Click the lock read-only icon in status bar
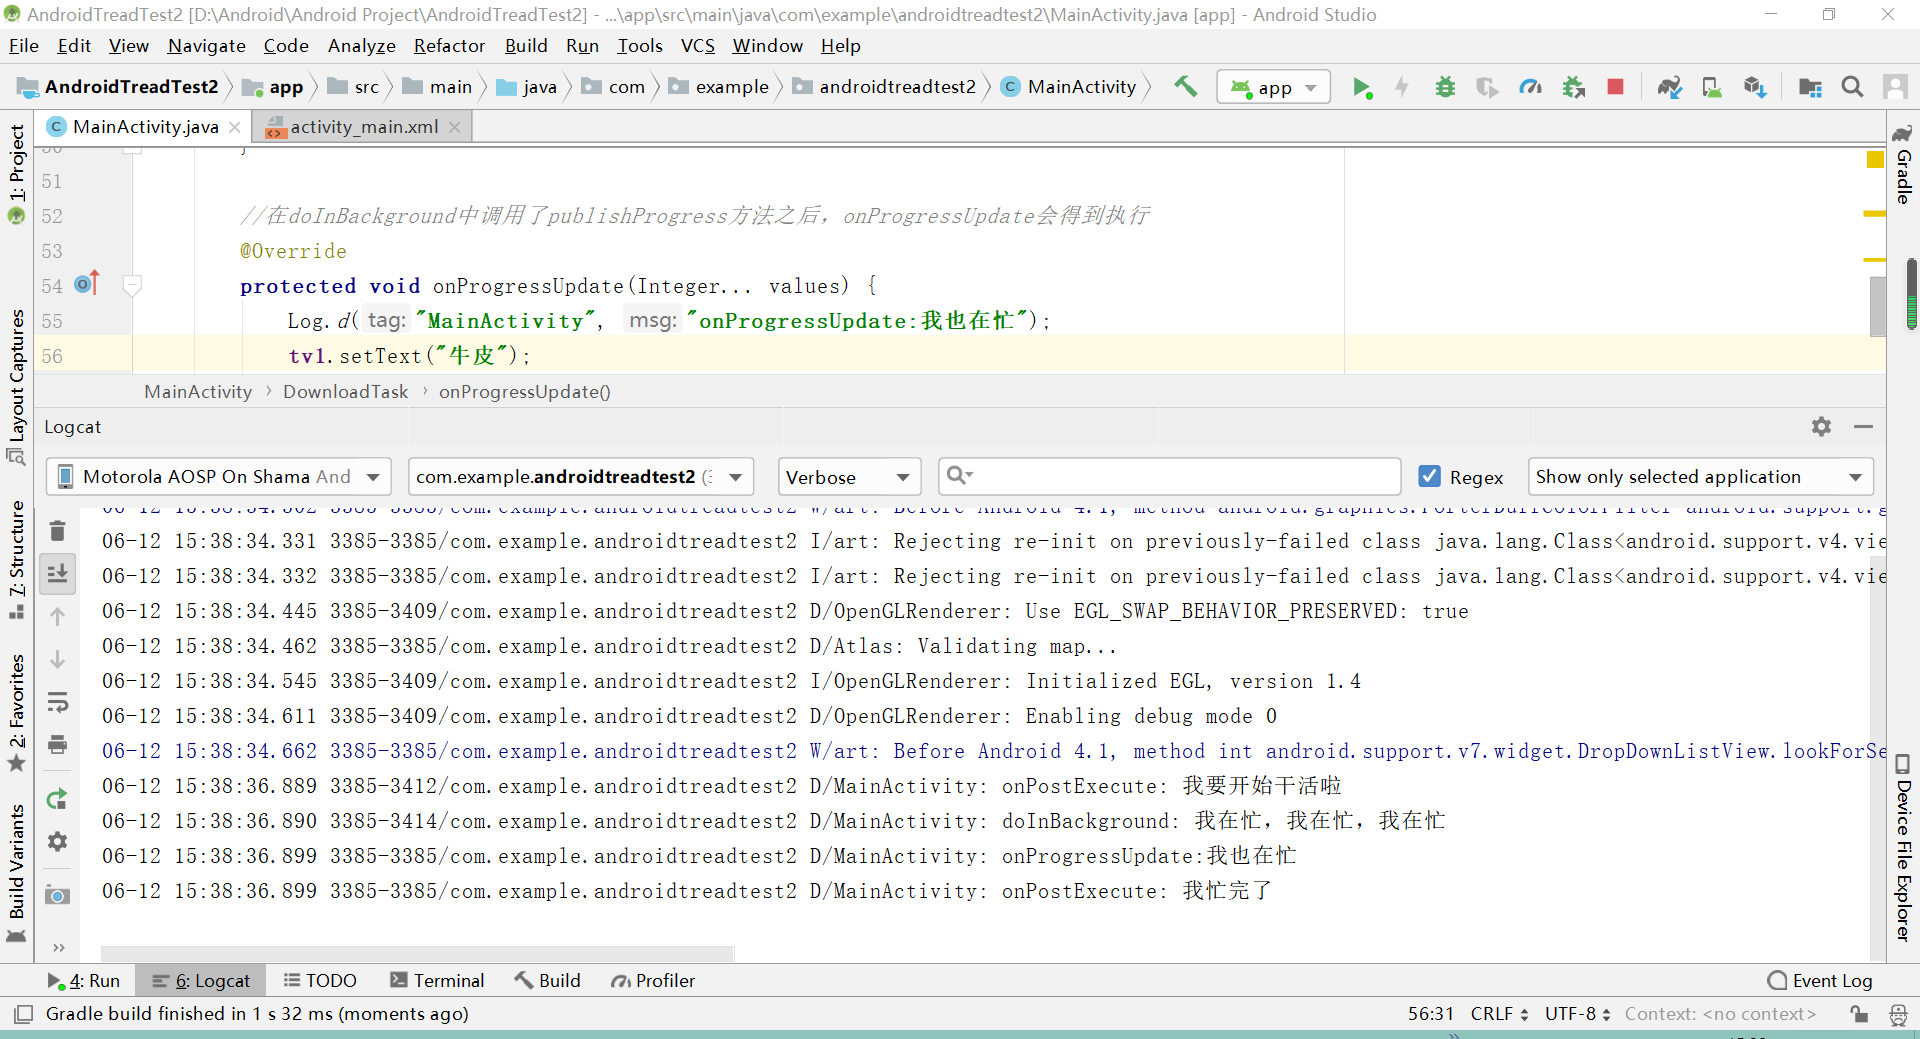The height and width of the screenshot is (1039, 1920). tap(1859, 1014)
